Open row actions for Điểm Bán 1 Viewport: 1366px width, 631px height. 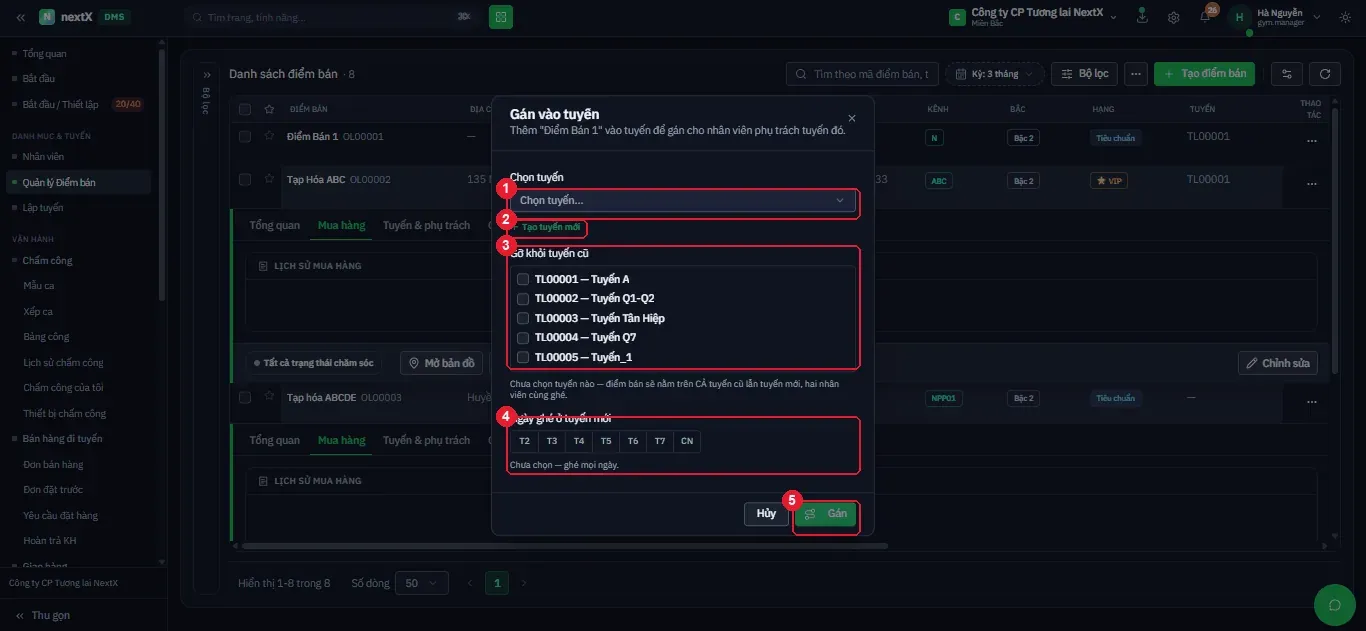[x=1312, y=141]
